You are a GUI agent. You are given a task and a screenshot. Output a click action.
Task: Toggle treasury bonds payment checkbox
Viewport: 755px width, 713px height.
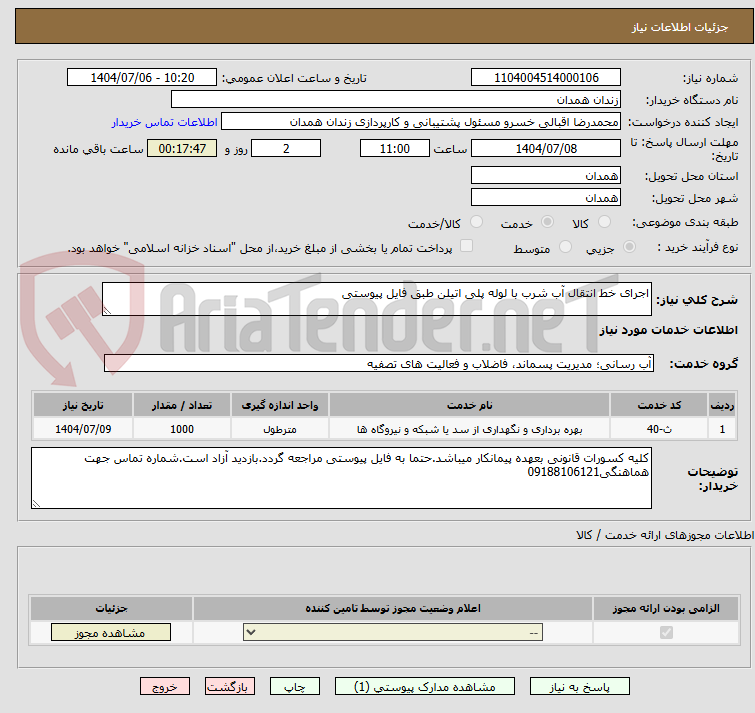click(466, 247)
